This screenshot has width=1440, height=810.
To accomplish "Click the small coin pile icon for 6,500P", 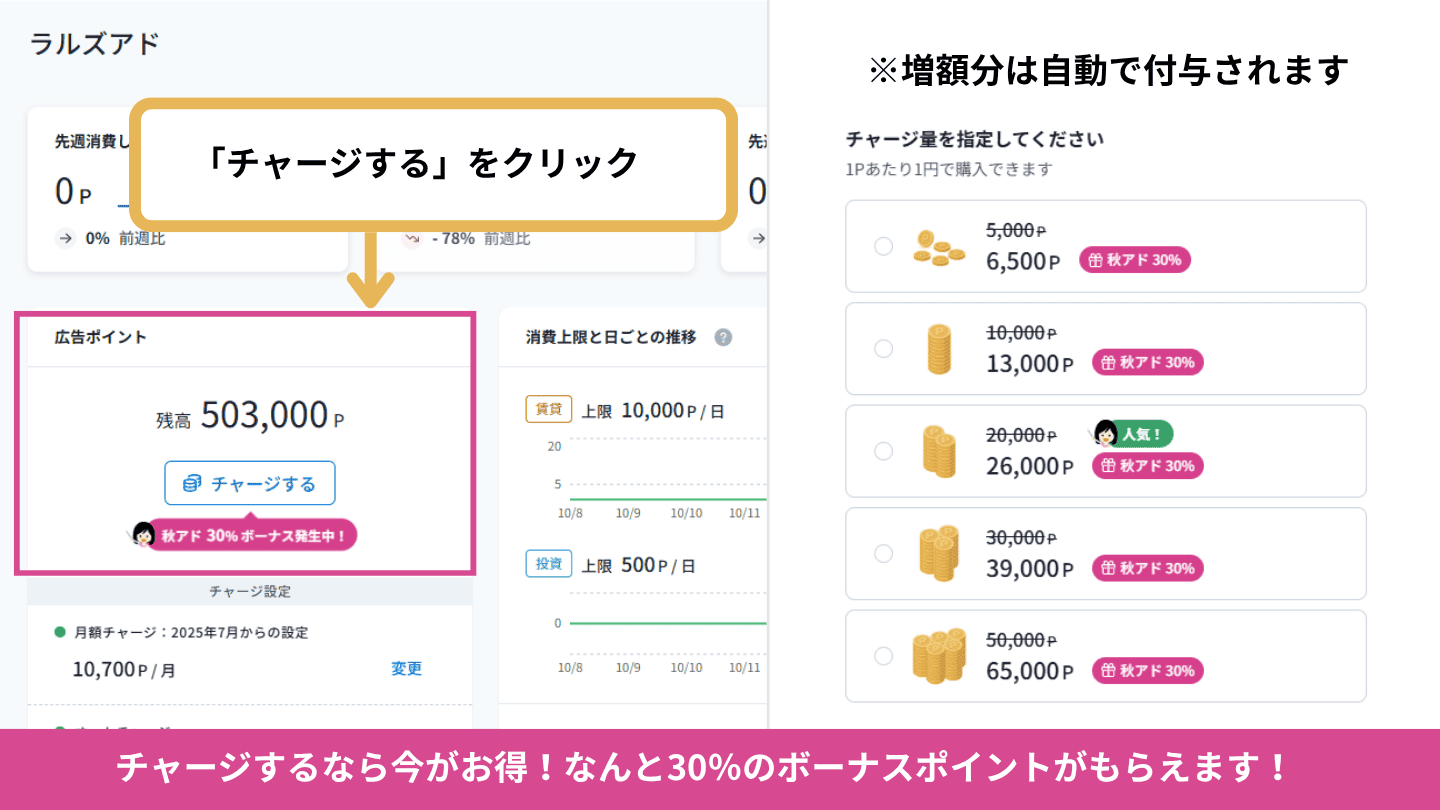I will (x=939, y=246).
